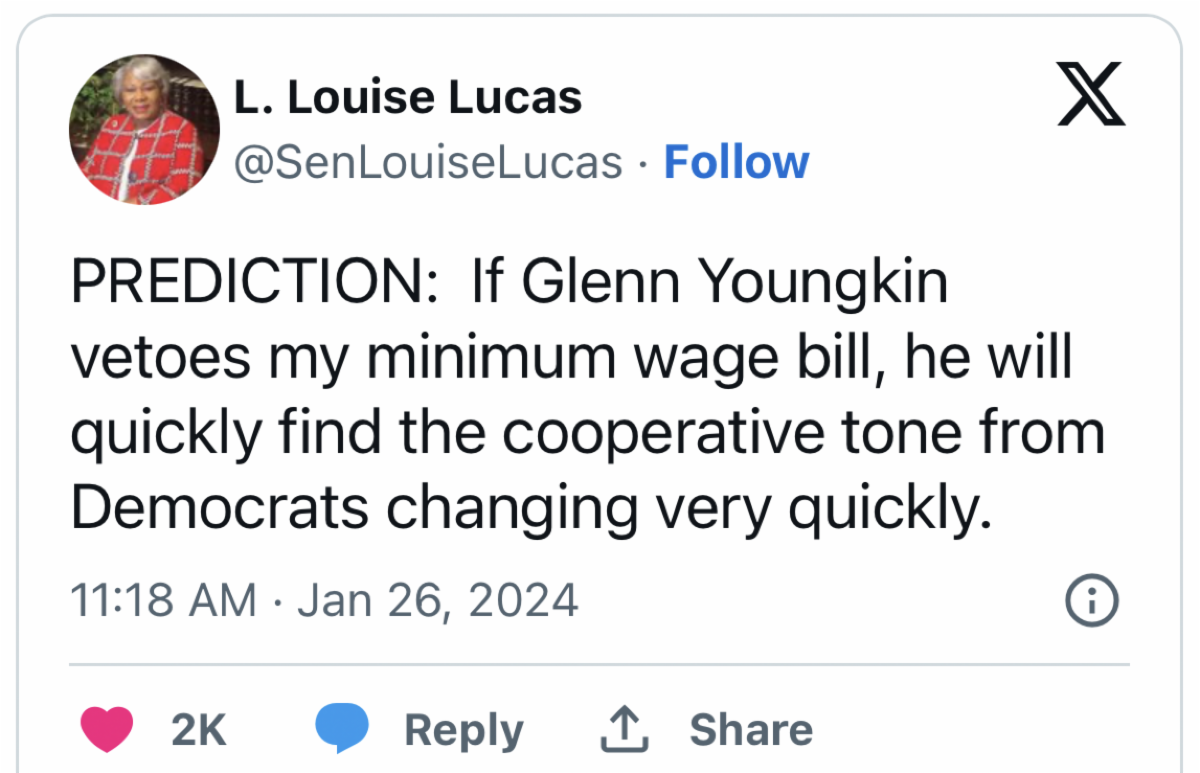The width and height of the screenshot is (1200, 773).
Task: Click the word Democrats in the tweet
Action: (219, 508)
